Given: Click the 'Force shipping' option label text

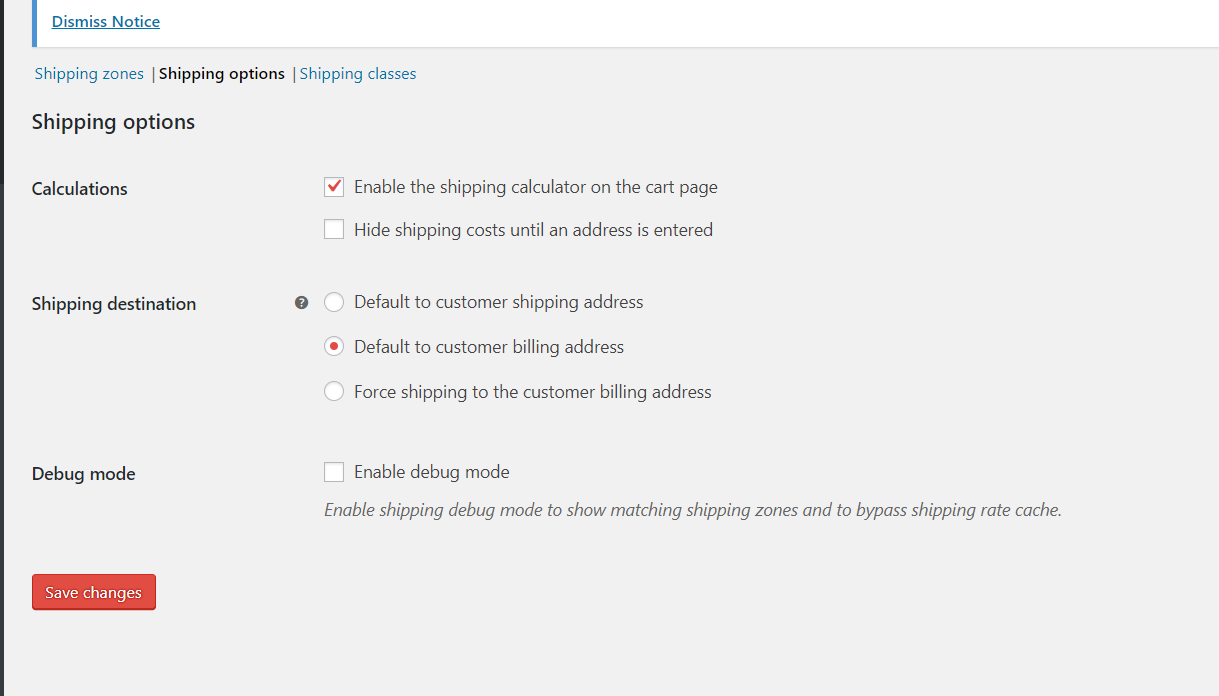Looking at the screenshot, I should pyautogui.click(x=532, y=392).
